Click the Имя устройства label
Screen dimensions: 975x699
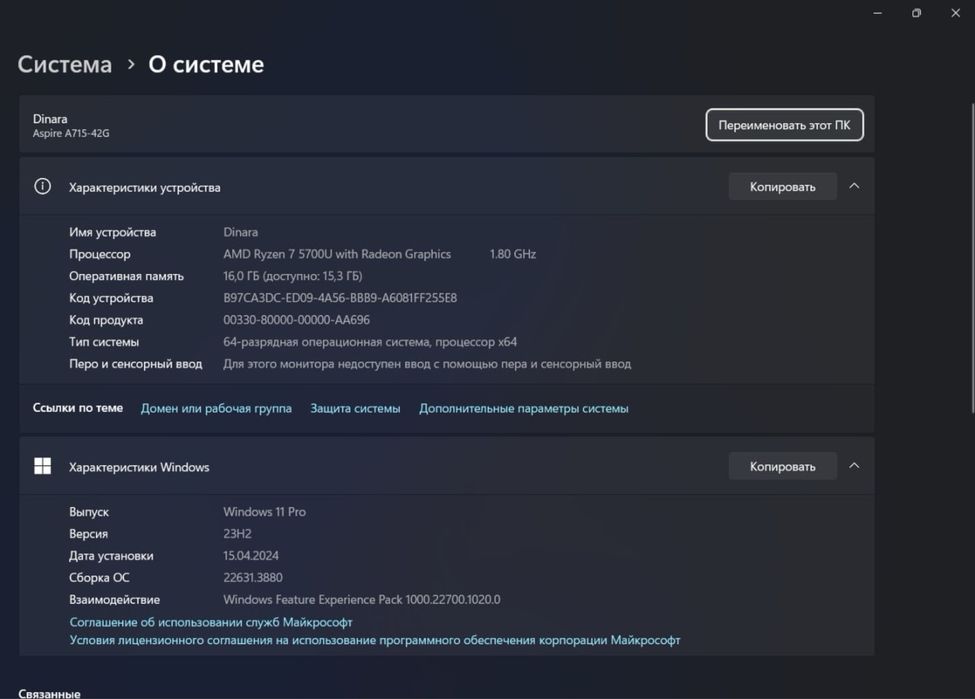click(113, 232)
